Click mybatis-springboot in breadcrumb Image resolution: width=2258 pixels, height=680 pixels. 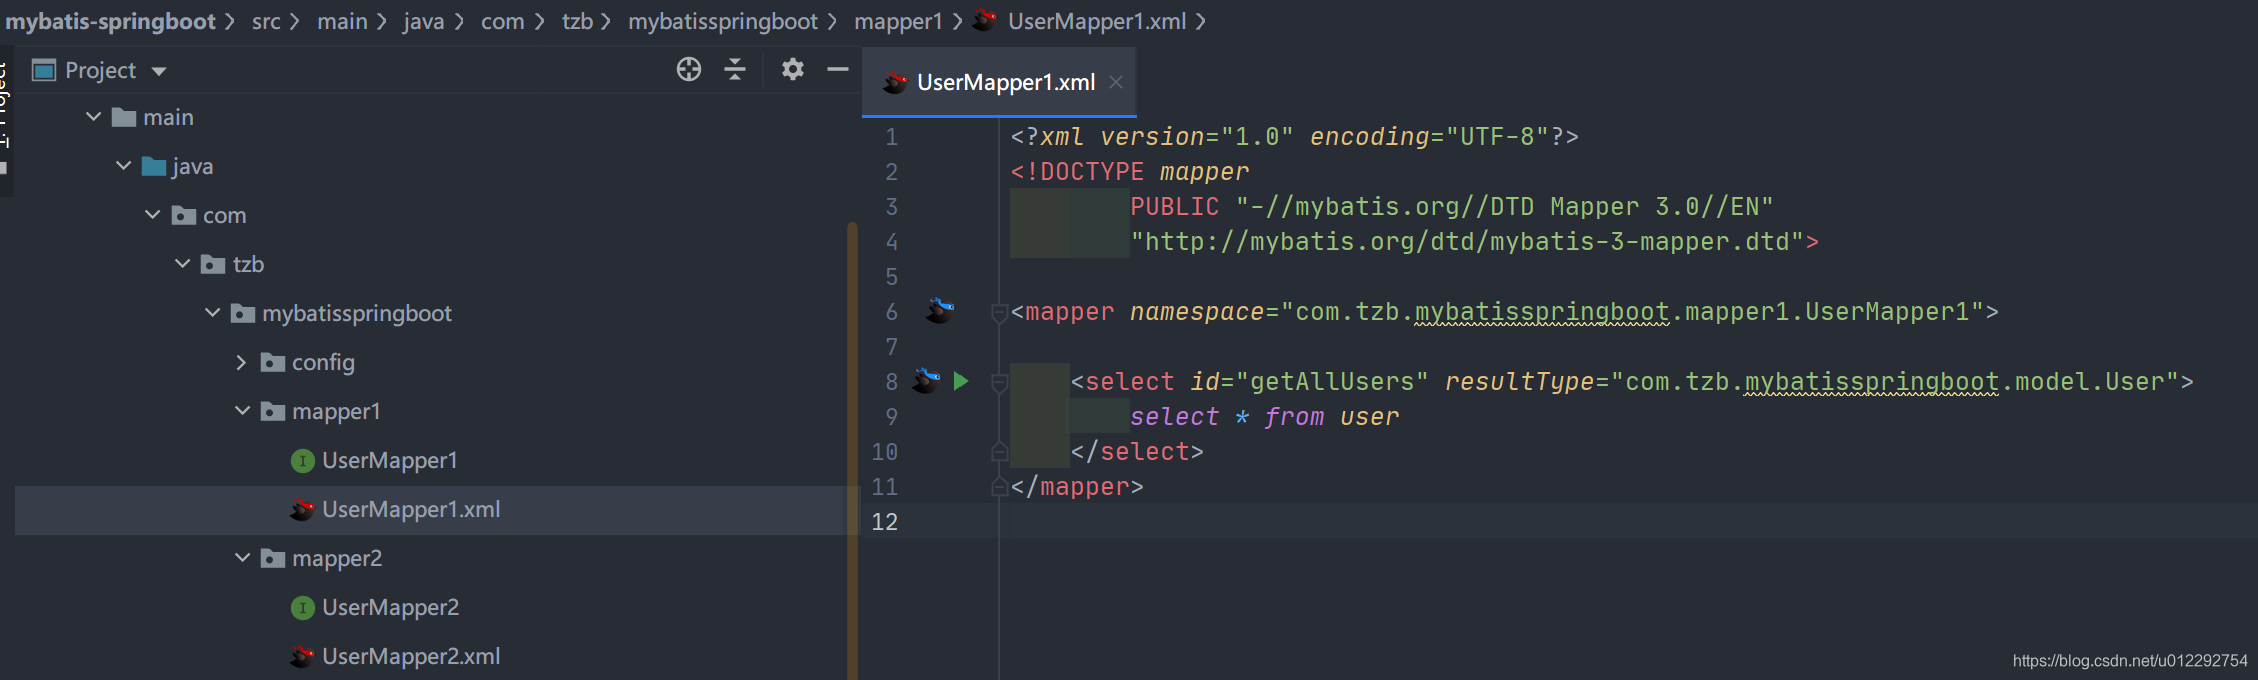(110, 21)
